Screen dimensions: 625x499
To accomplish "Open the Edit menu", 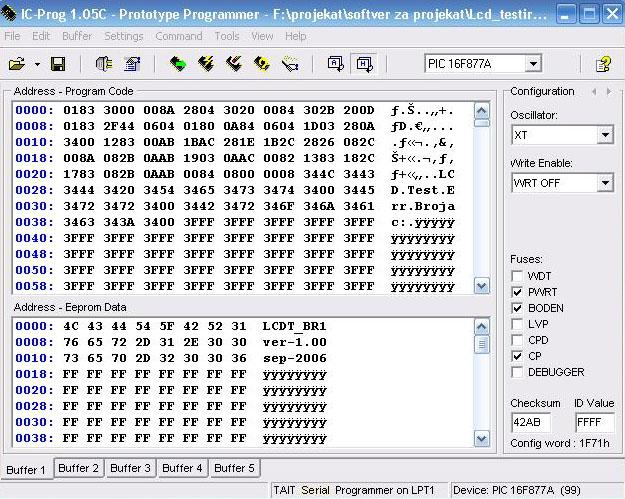I will point(41,36).
